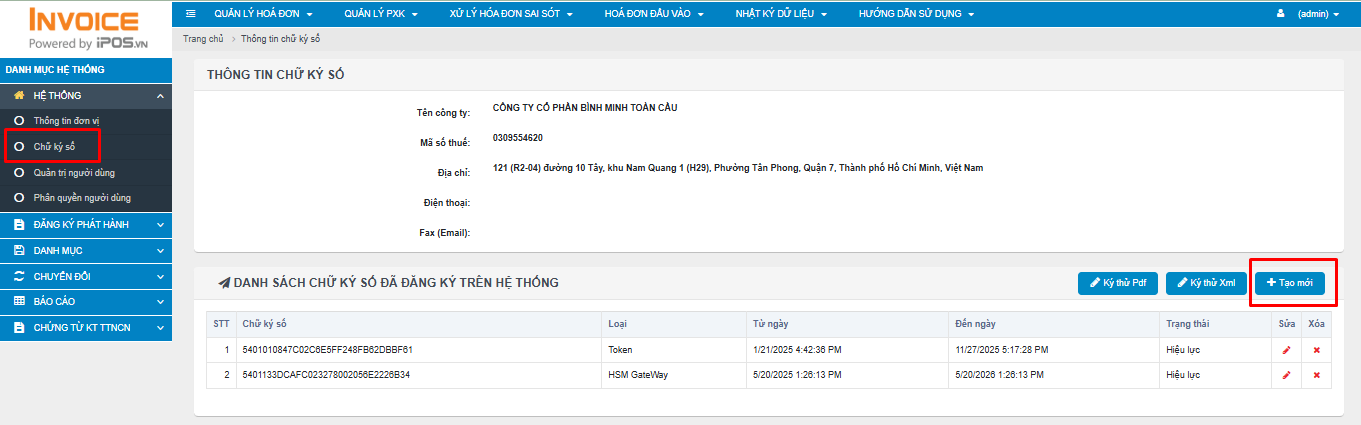Open the Quản lý hoá đơn dropdown menu
This screenshot has height=425, width=1361.
(263, 14)
